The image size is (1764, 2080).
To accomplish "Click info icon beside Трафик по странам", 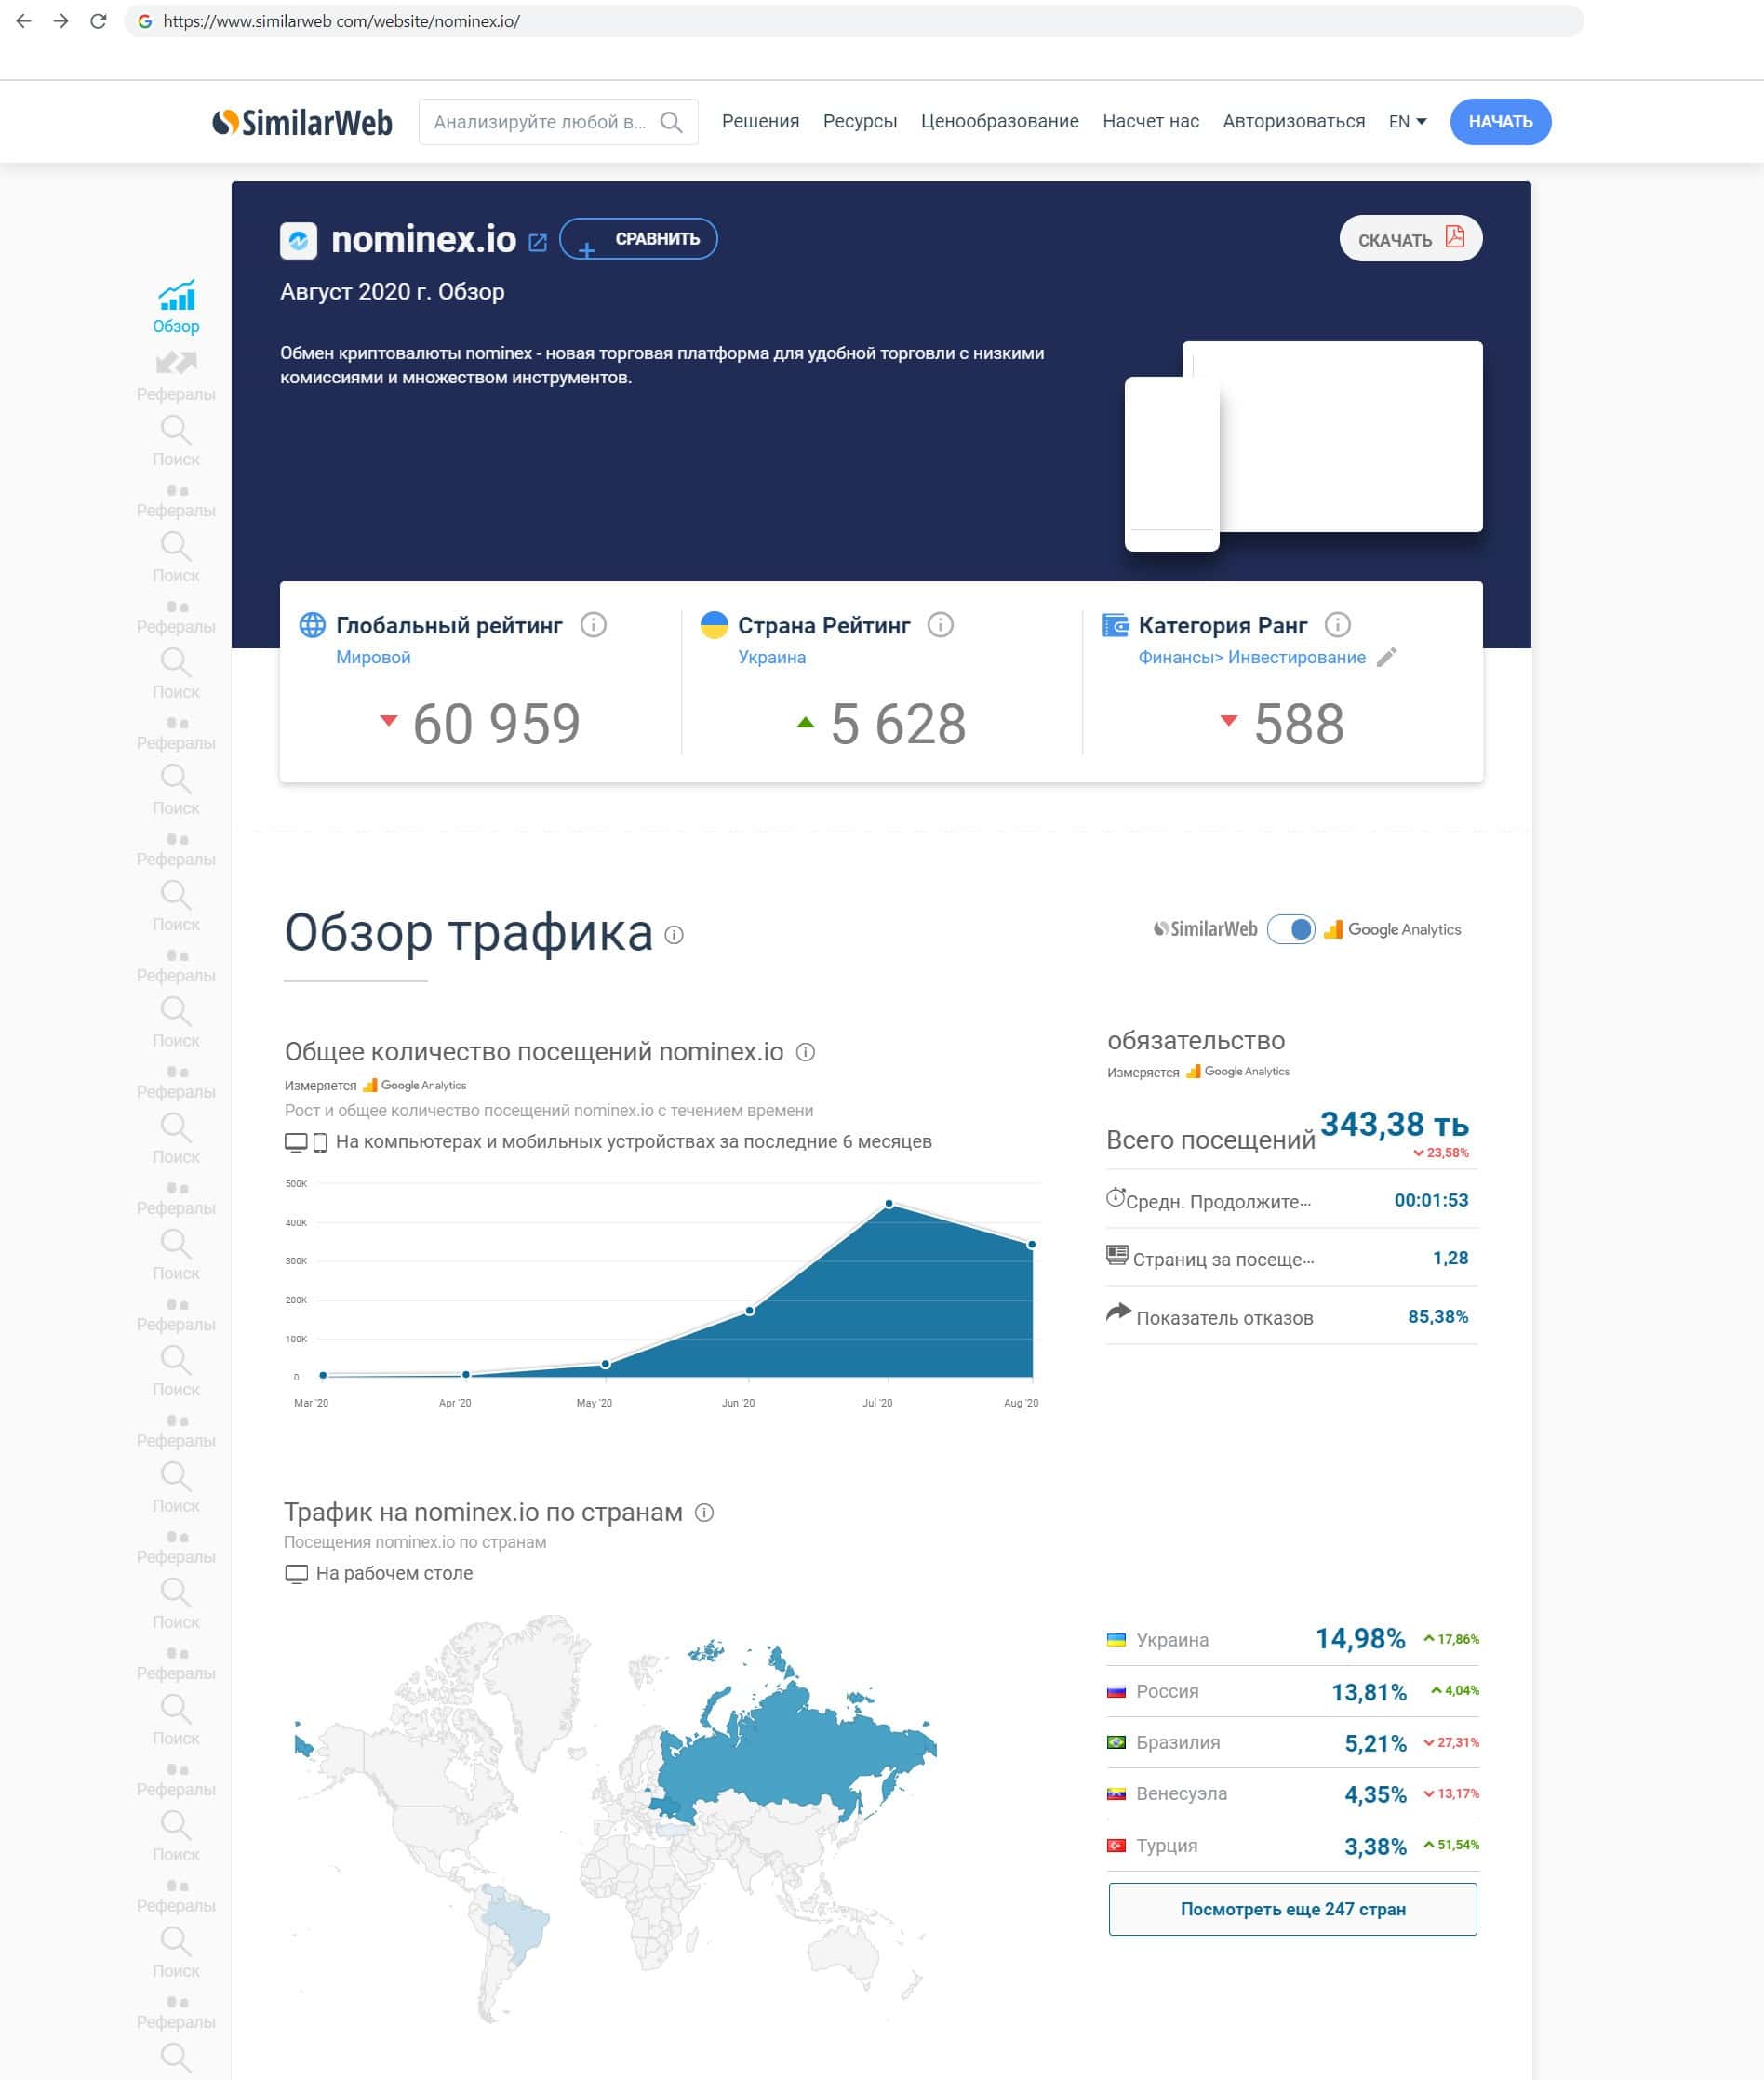I will tap(704, 1512).
